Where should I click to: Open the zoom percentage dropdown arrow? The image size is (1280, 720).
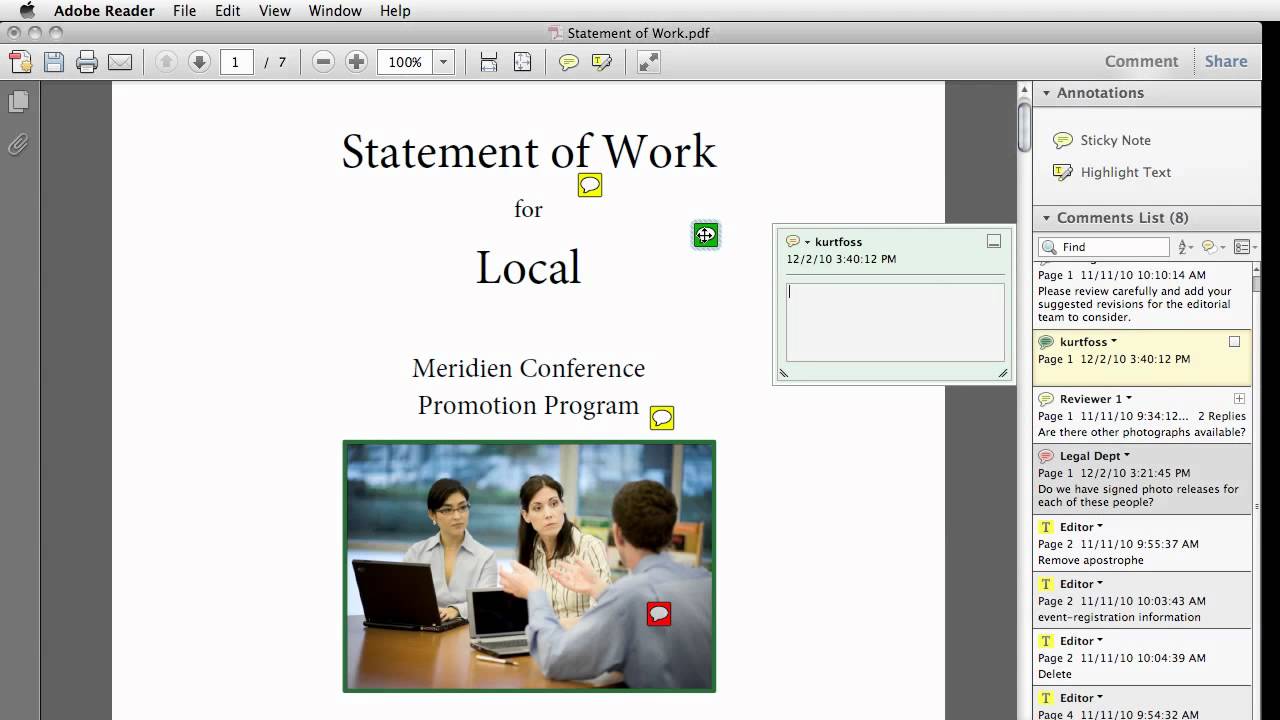click(x=443, y=62)
